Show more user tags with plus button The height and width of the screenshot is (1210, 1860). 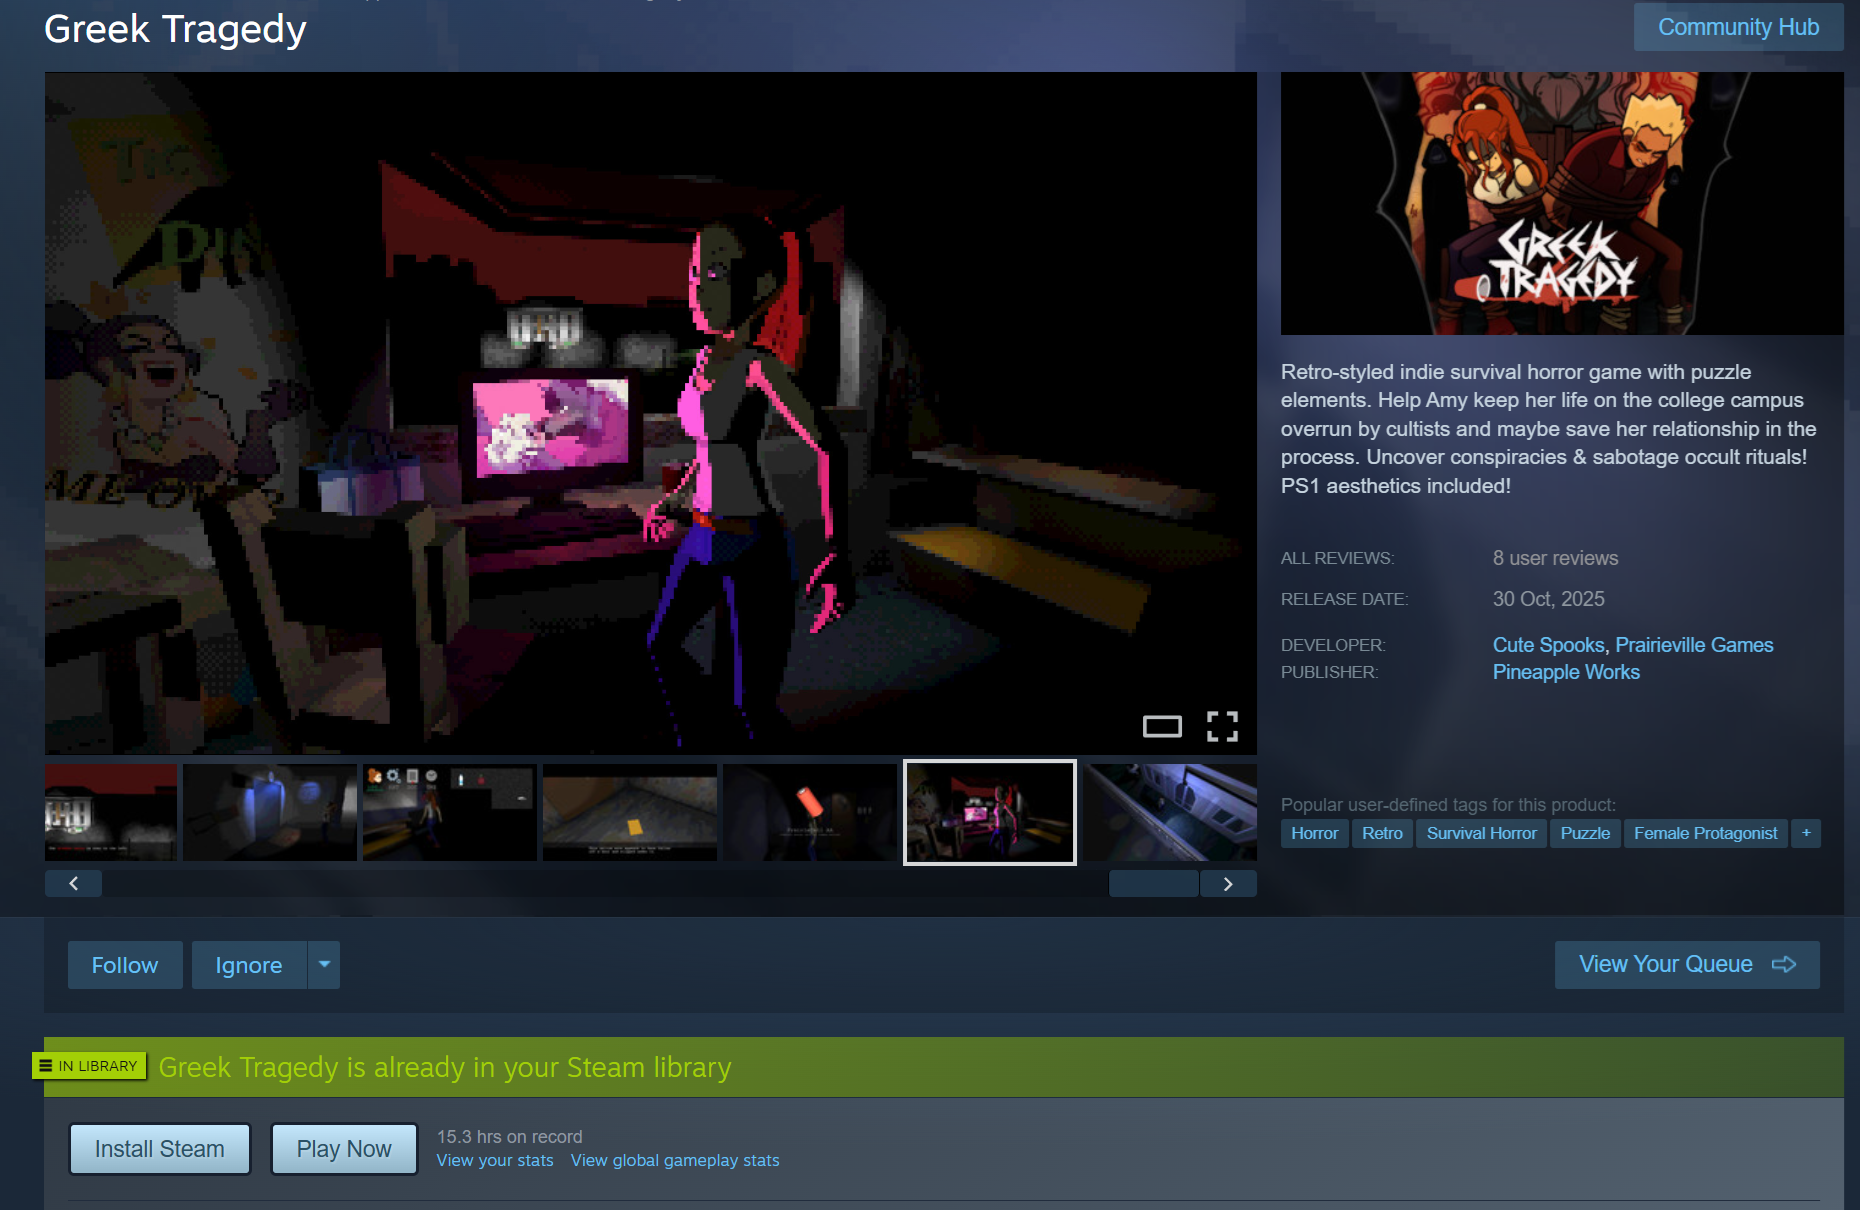[1806, 833]
